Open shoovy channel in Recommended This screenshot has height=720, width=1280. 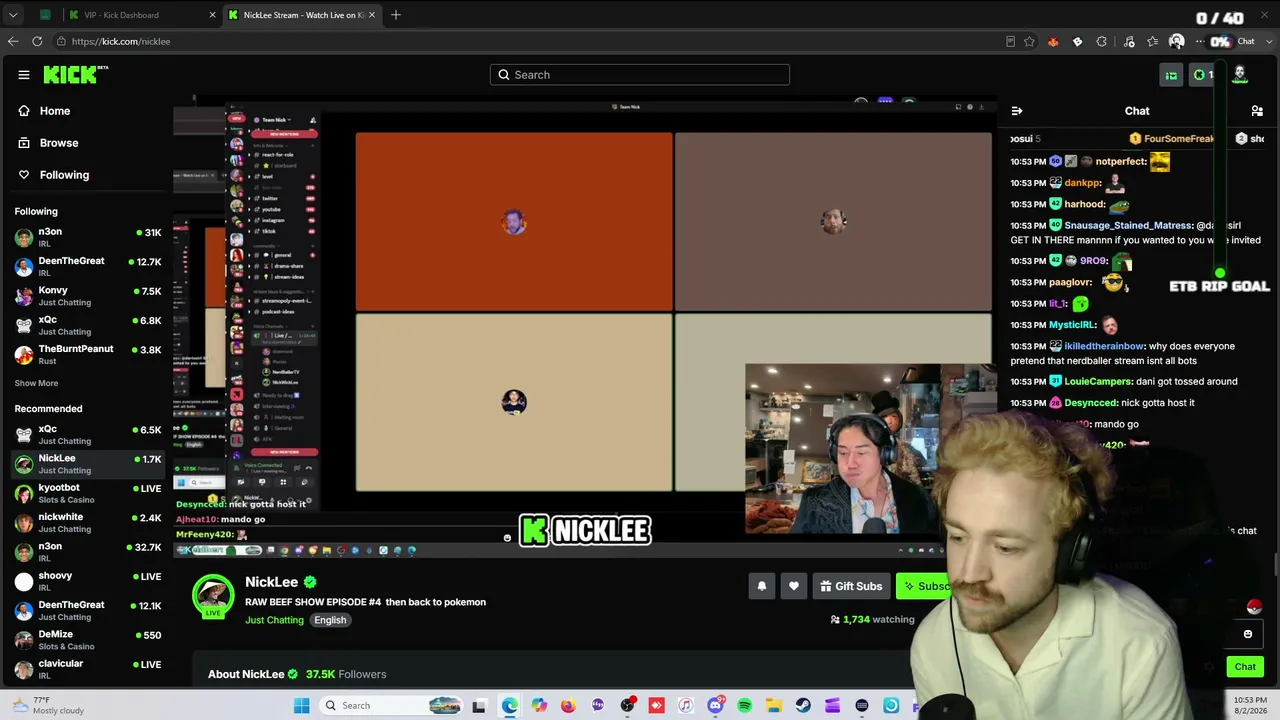coord(88,581)
